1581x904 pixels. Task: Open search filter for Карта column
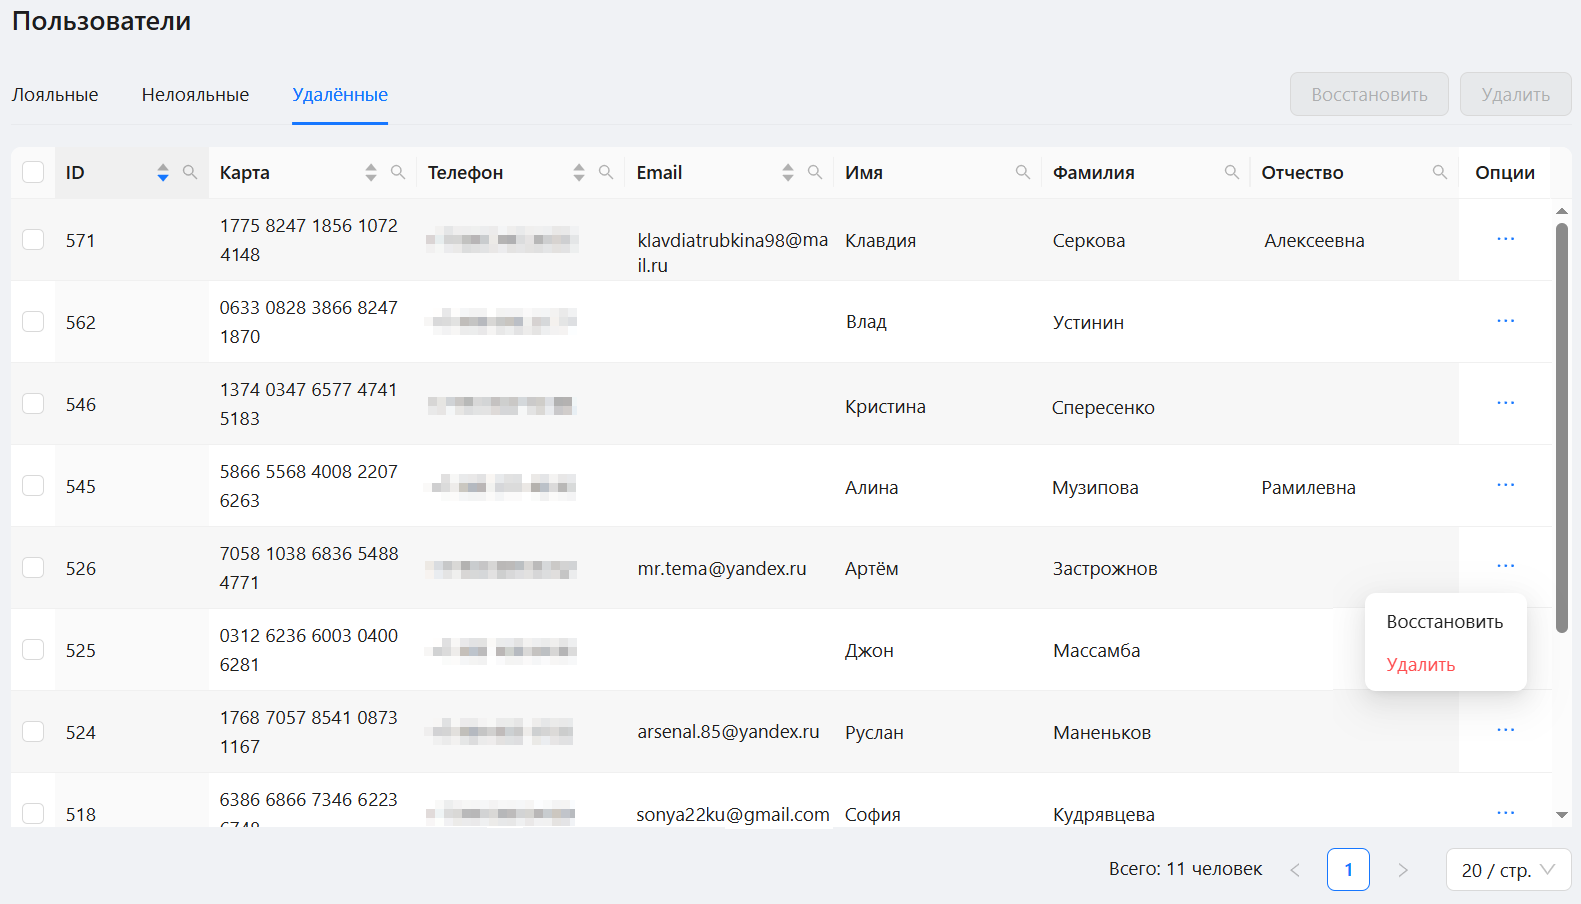click(398, 172)
